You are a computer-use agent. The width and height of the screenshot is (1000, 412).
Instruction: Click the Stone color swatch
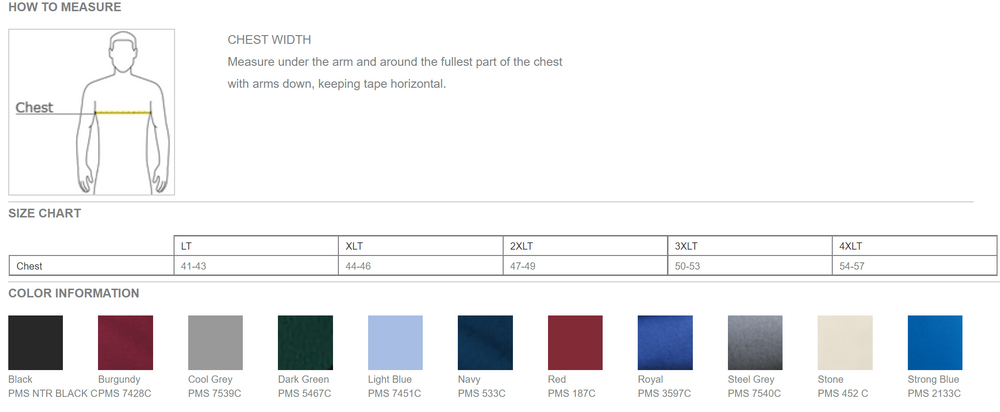click(x=845, y=343)
